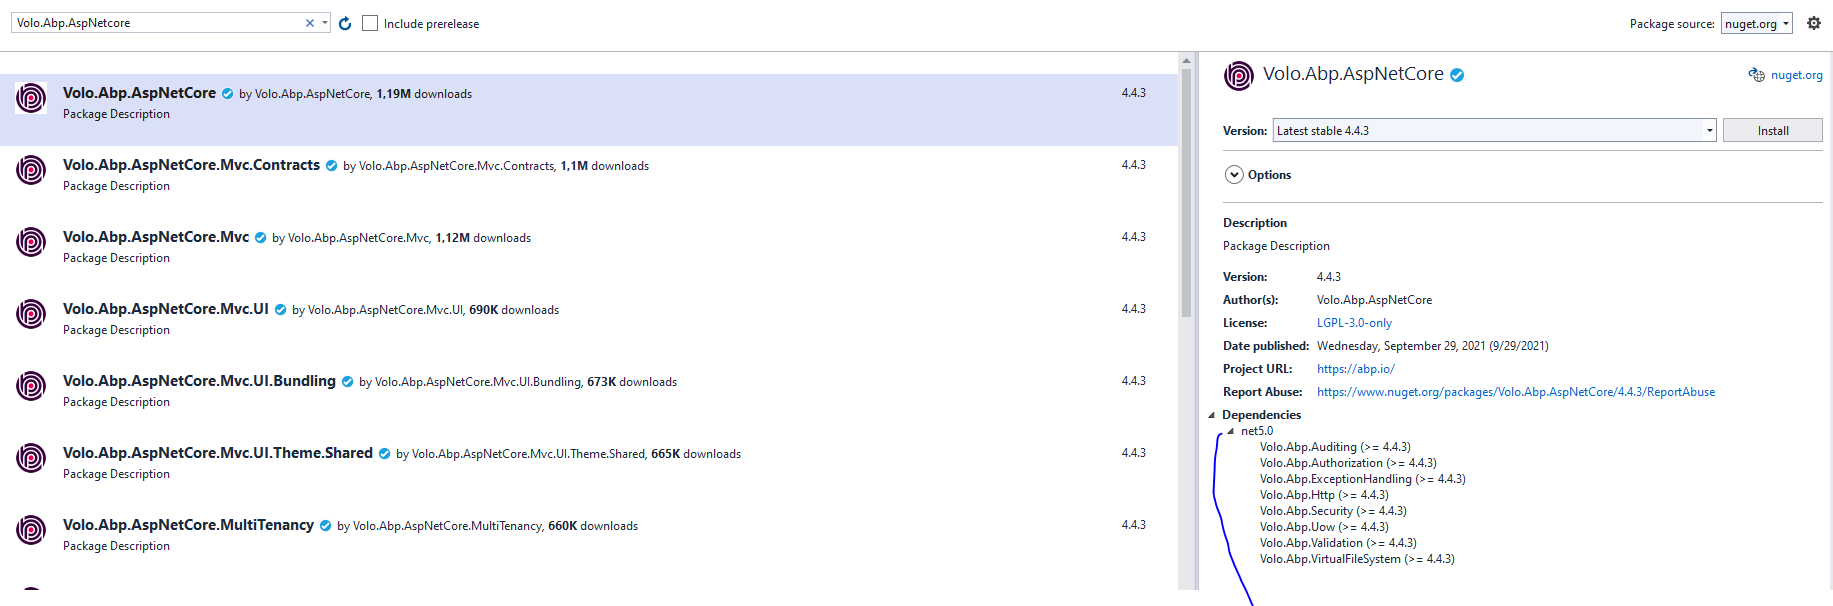Screen dimensions: 1833x606
Task: Open the Package source dropdown
Action: [1756, 23]
